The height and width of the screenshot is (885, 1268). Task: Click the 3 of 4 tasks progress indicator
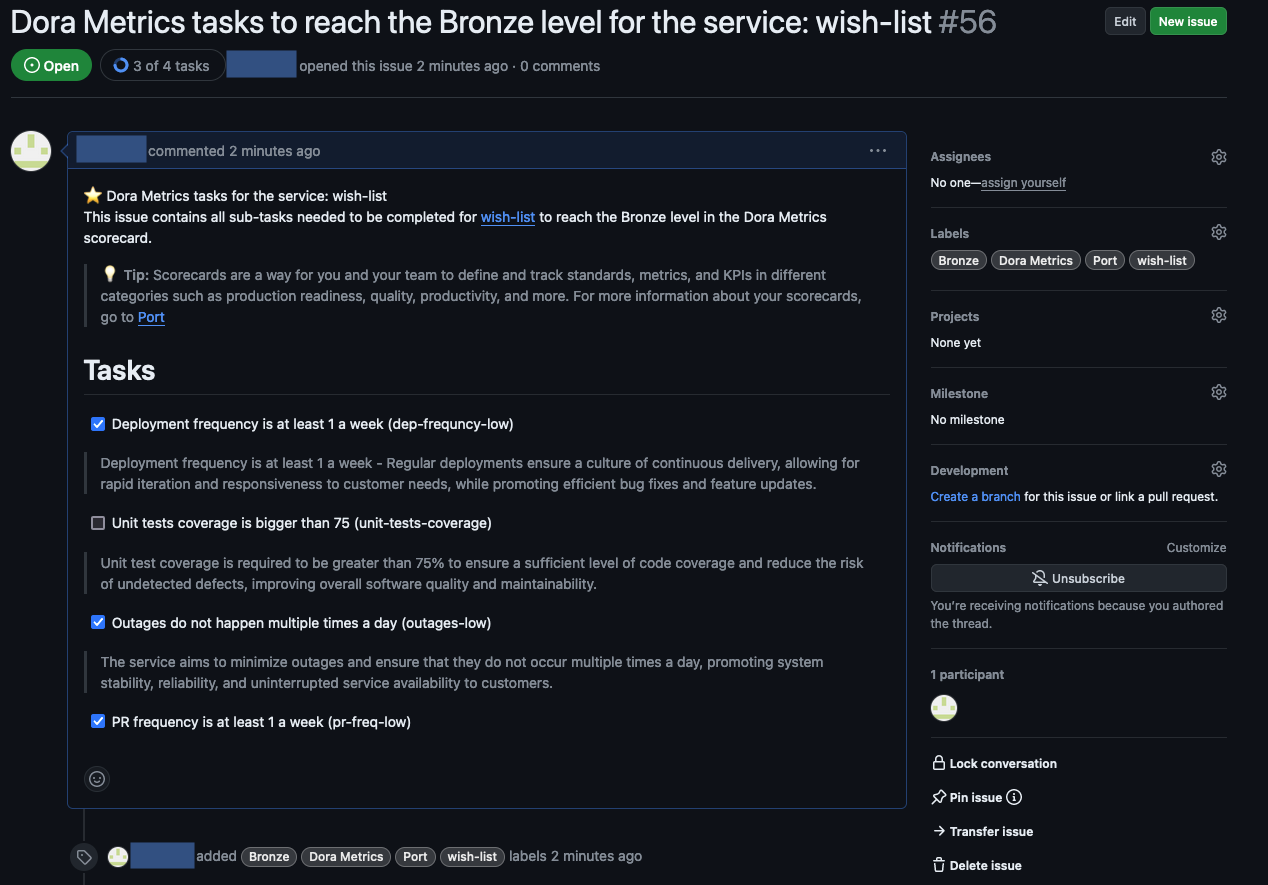coord(162,66)
